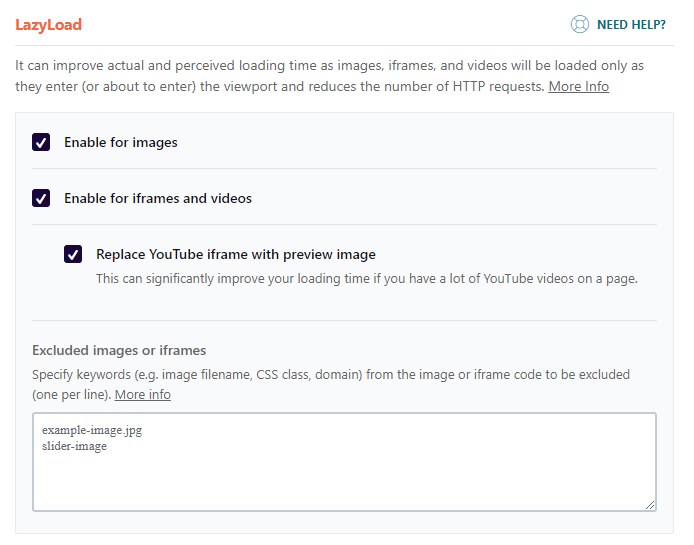694x545 pixels.
Task: Disable Replace YouTube iframe with preview image
Action: click(x=73, y=254)
